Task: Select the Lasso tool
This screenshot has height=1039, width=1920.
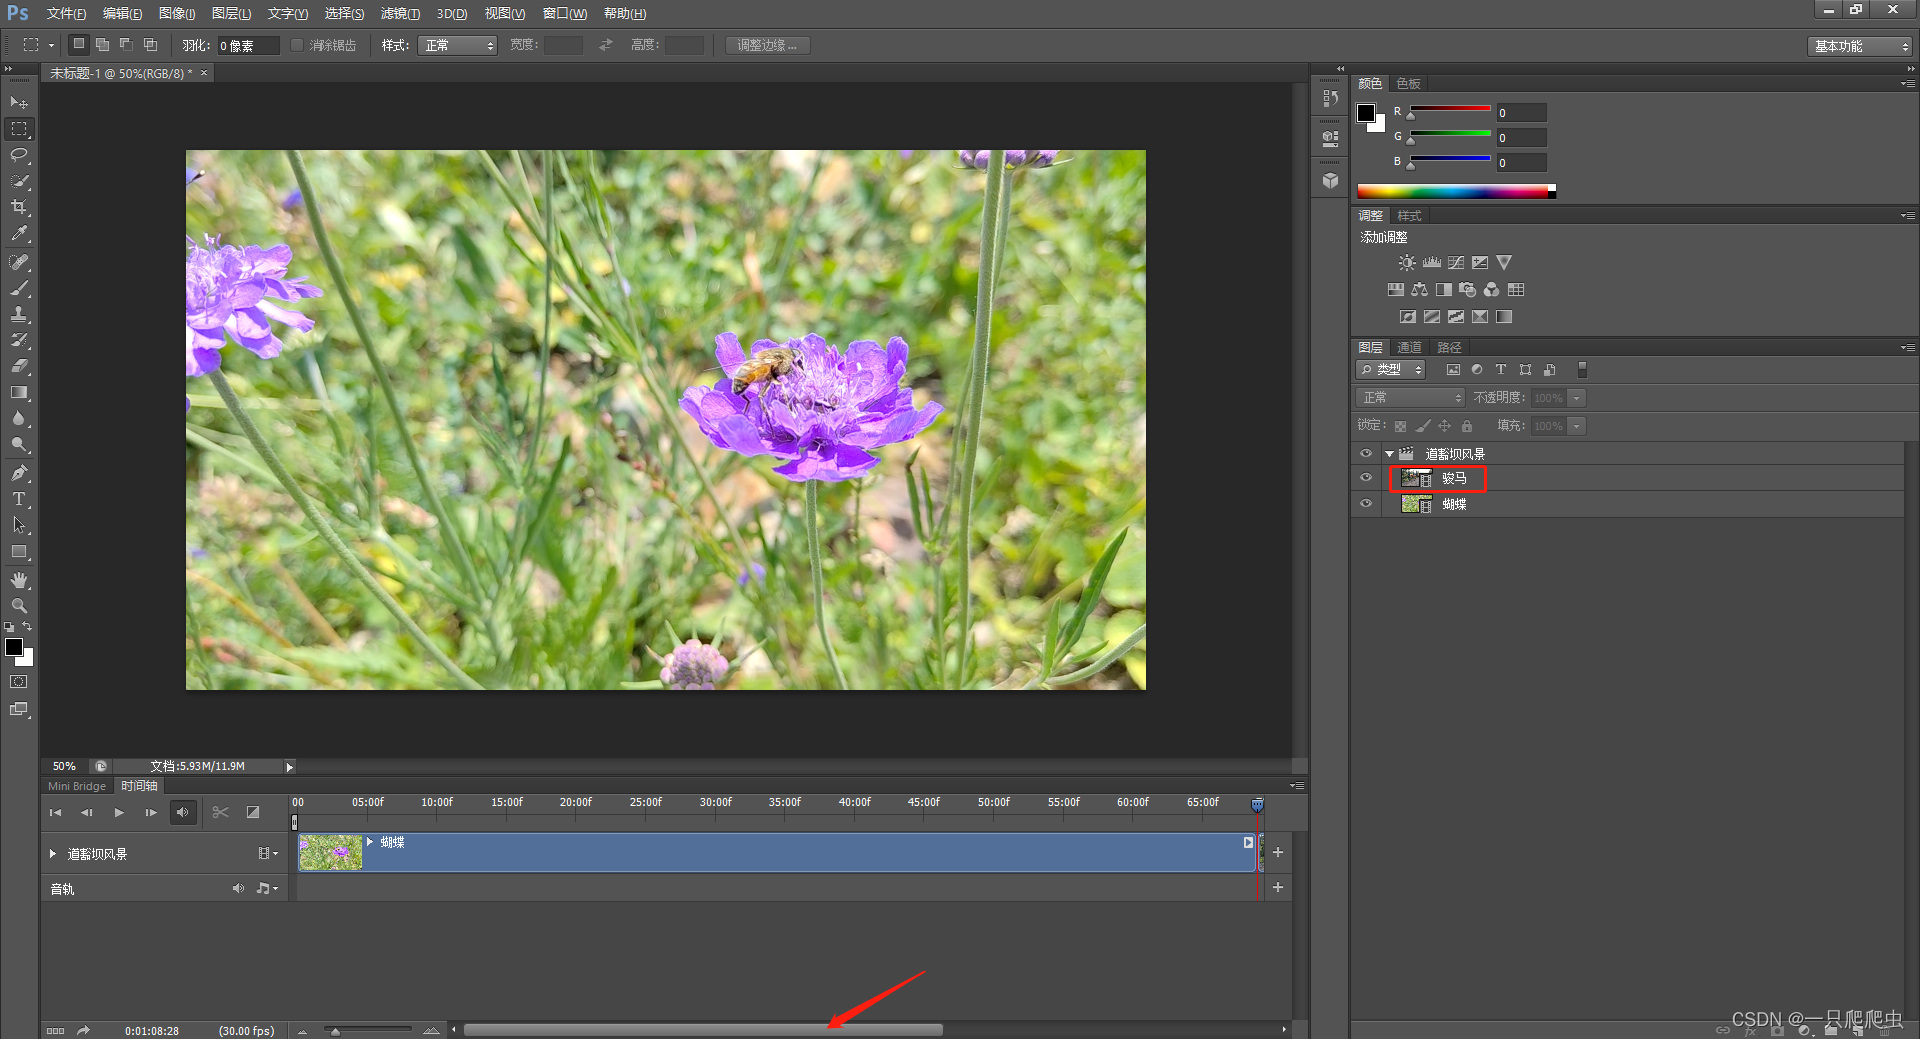Action: (19, 155)
